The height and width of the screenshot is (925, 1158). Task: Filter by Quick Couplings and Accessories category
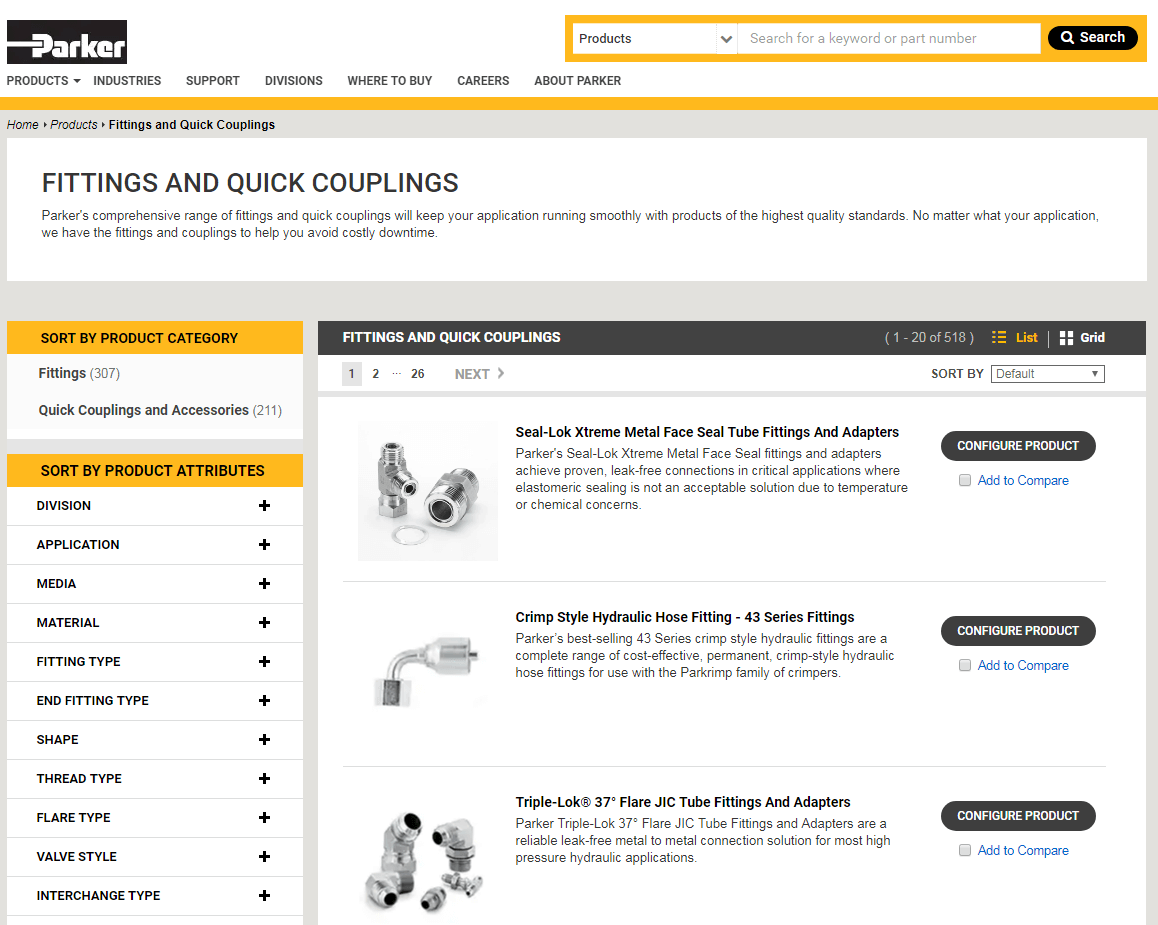pos(160,410)
